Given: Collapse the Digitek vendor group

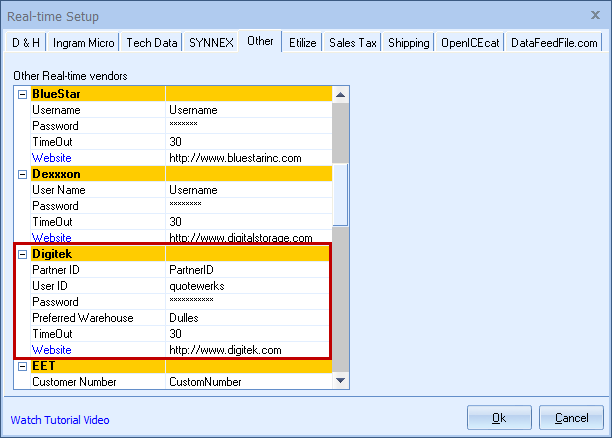Looking at the screenshot, I should pos(23,254).
